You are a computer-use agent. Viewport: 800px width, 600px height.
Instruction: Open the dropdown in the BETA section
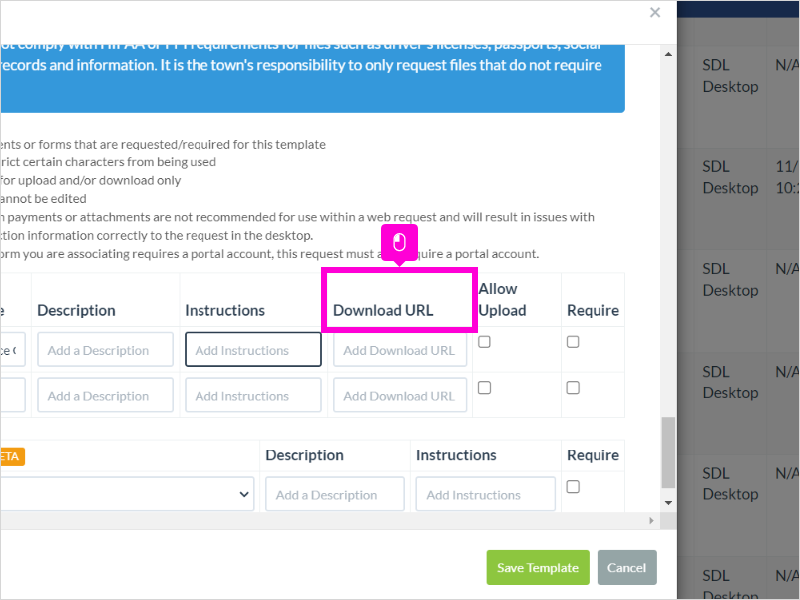(127, 494)
